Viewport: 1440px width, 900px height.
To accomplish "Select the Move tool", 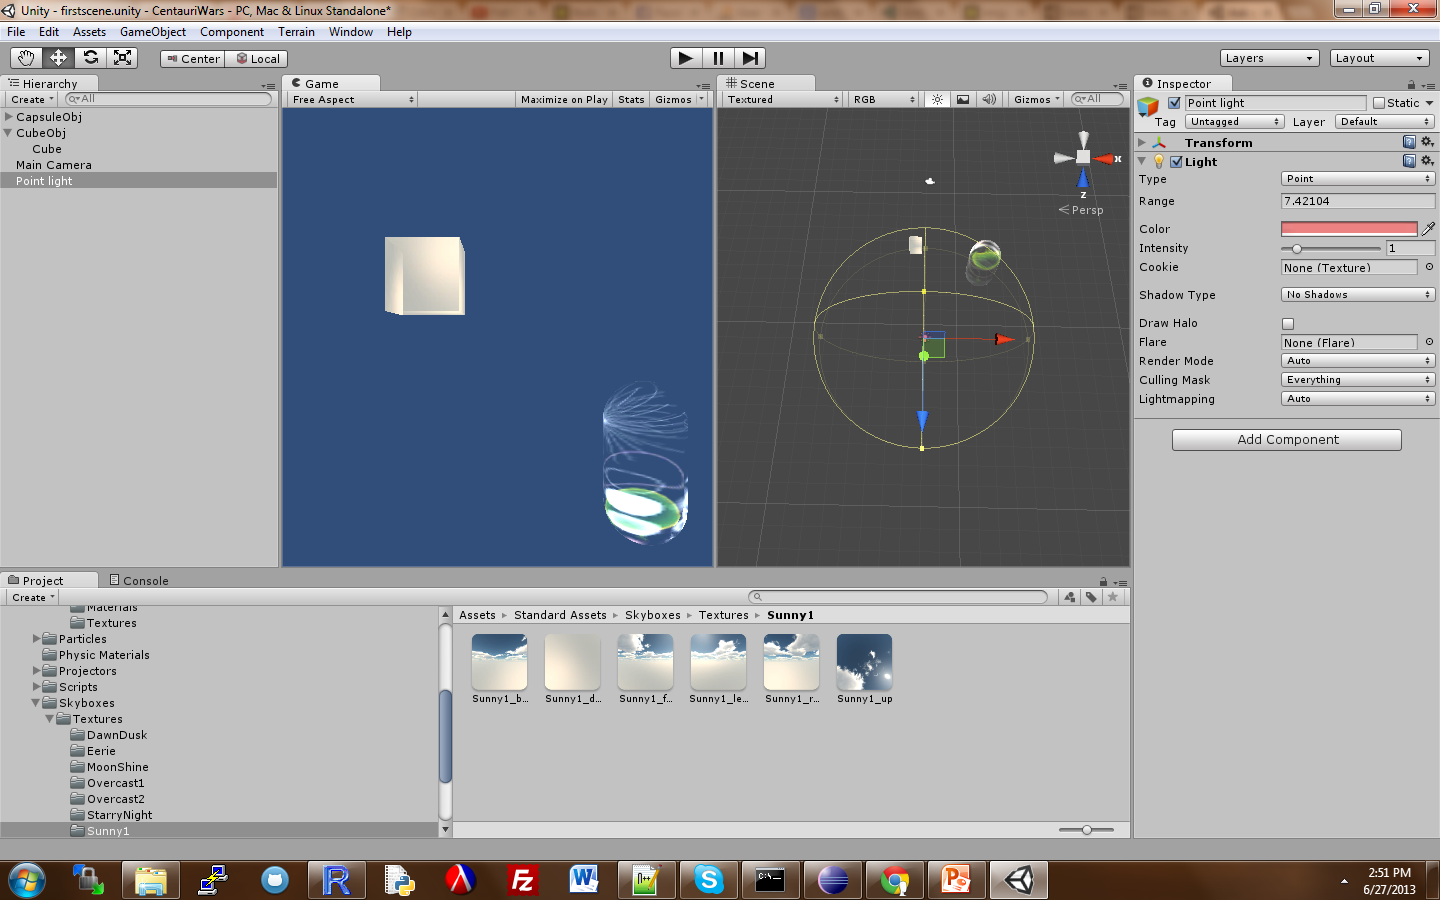I will point(58,57).
